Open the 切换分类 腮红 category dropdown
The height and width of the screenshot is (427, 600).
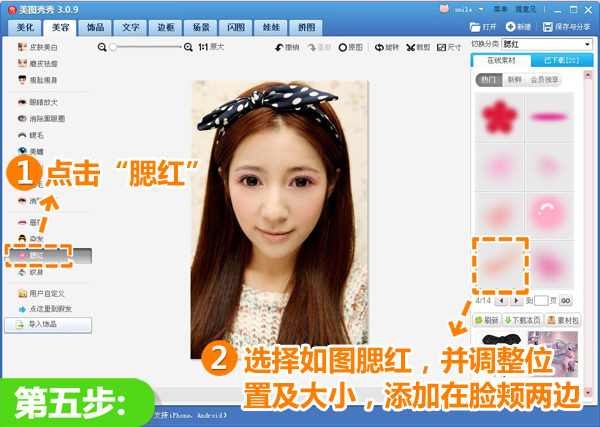tap(547, 44)
